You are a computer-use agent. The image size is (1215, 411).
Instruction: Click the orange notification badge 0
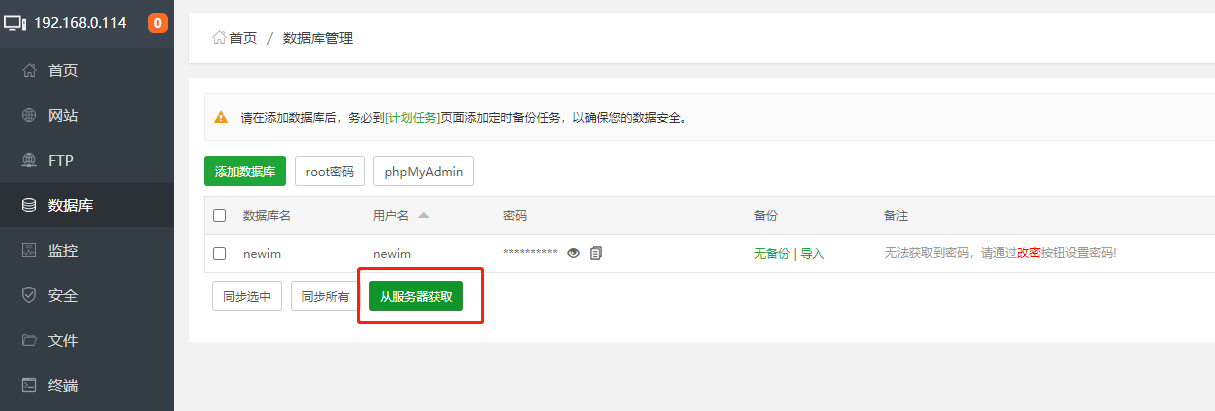coord(157,22)
